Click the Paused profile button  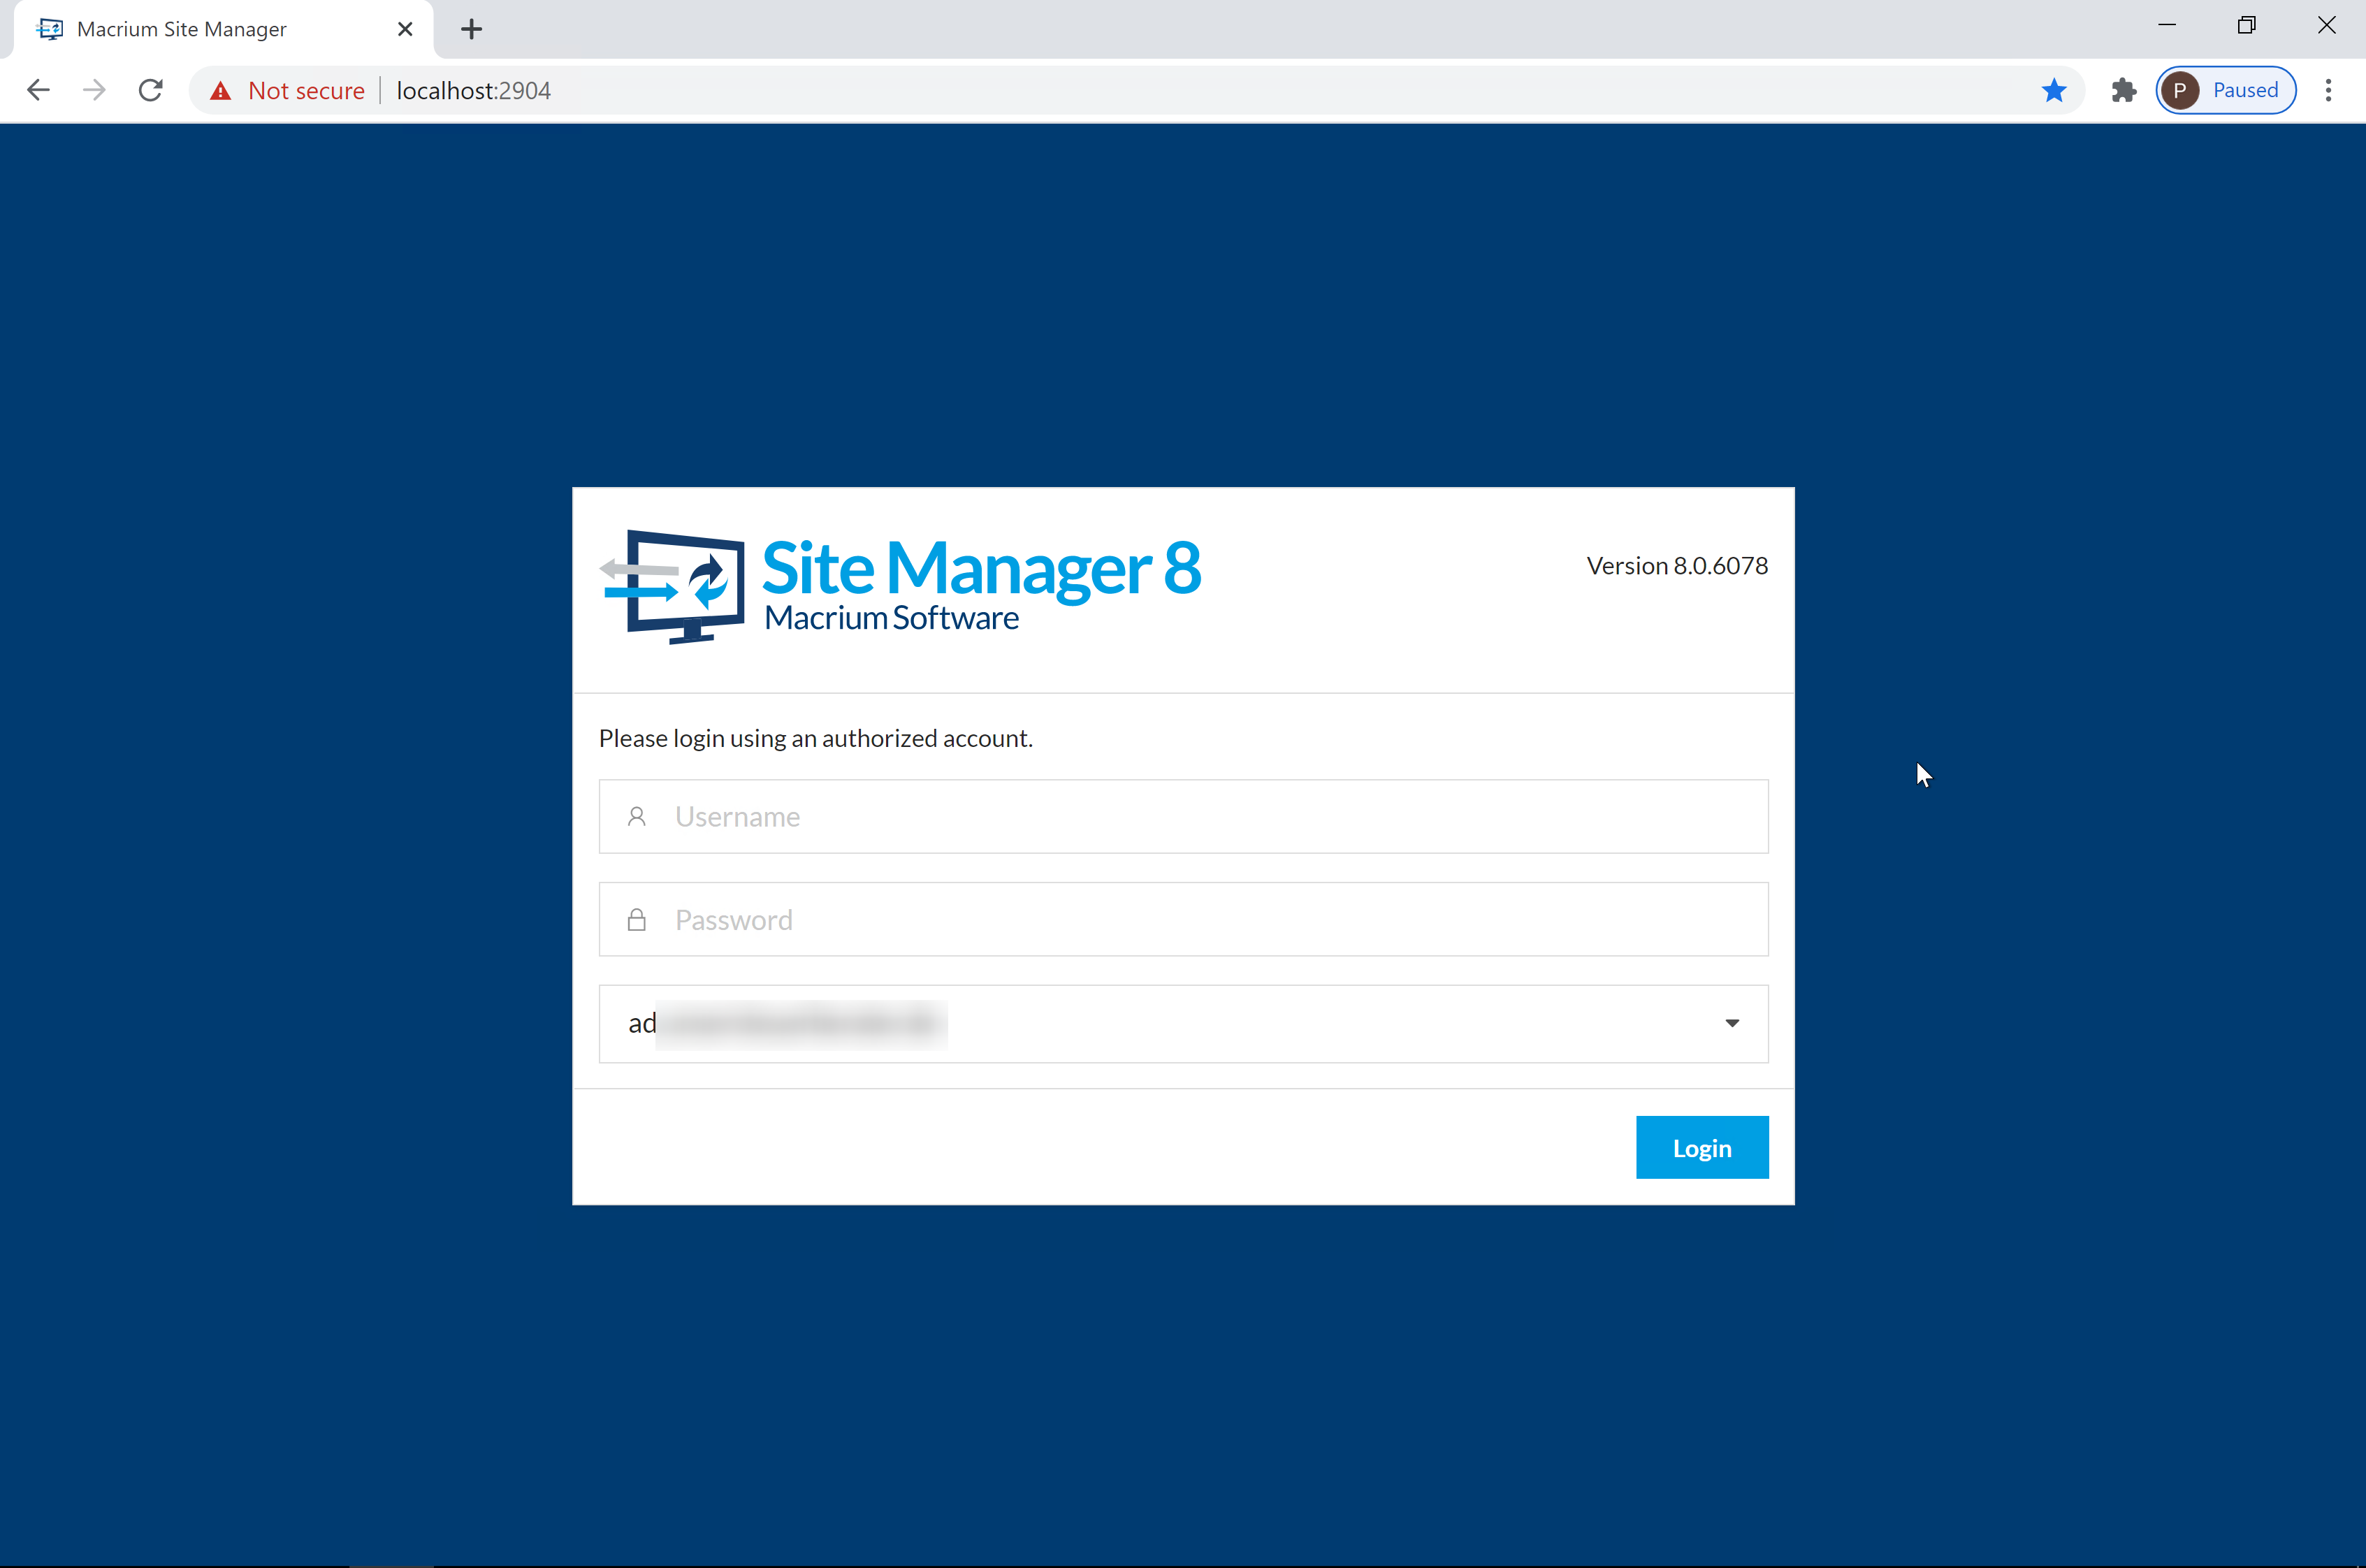pos(2225,90)
